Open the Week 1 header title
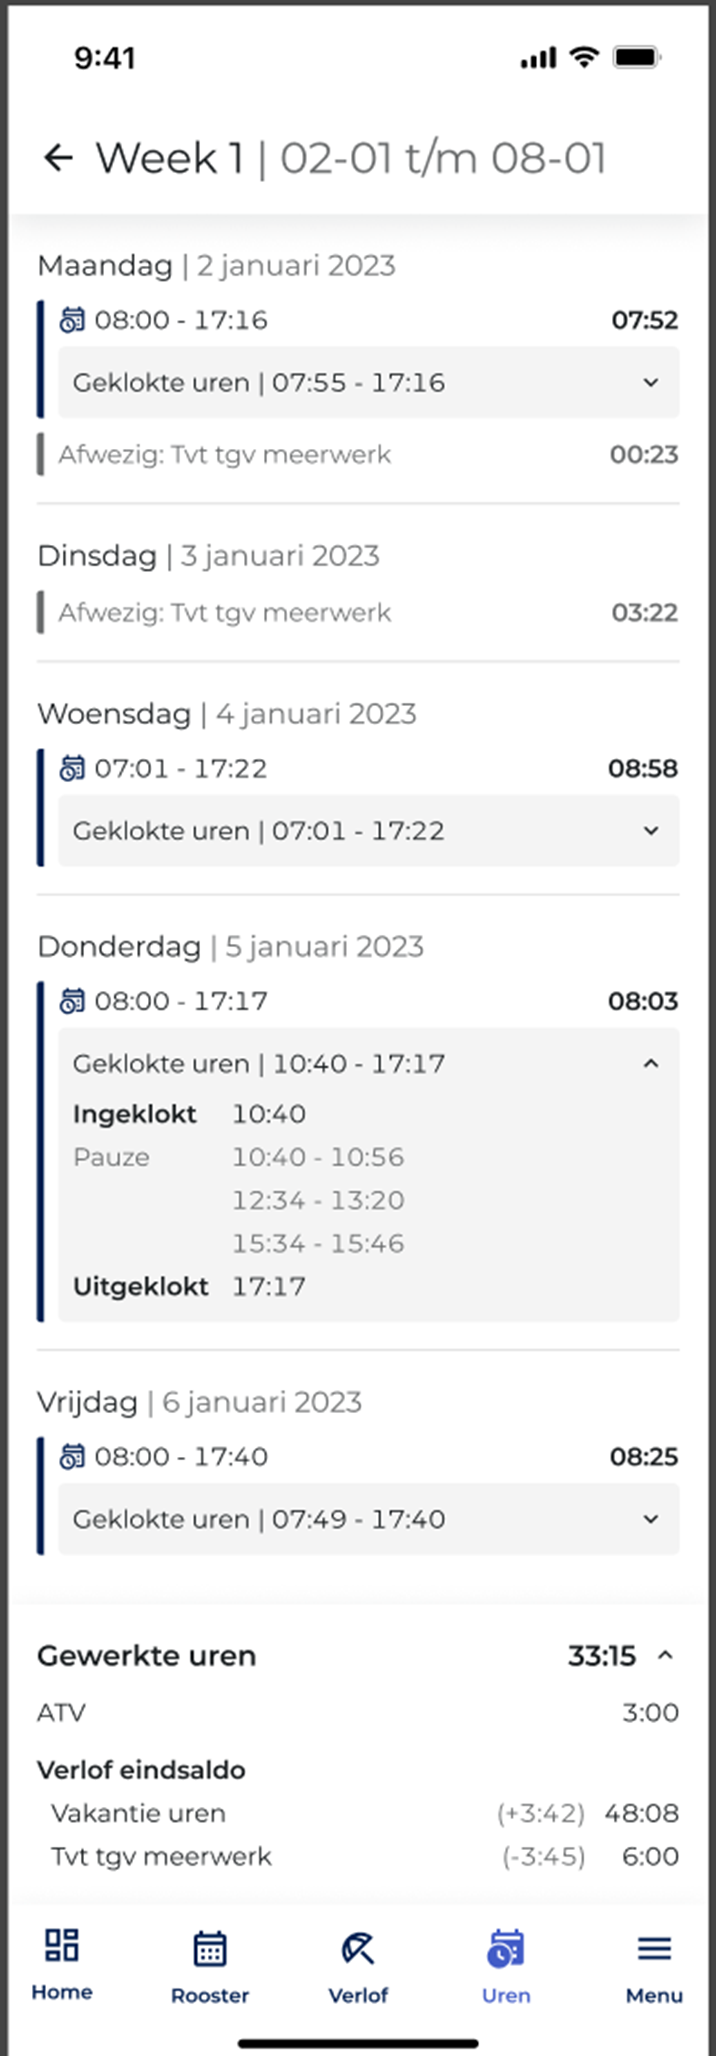This screenshot has height=2056, width=716. (350, 157)
